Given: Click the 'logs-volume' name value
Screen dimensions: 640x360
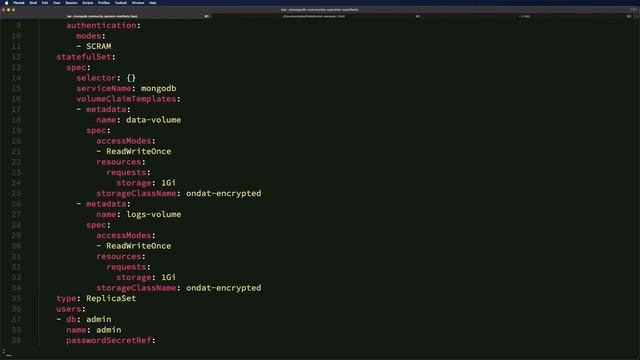Looking at the screenshot, I should (153, 215).
